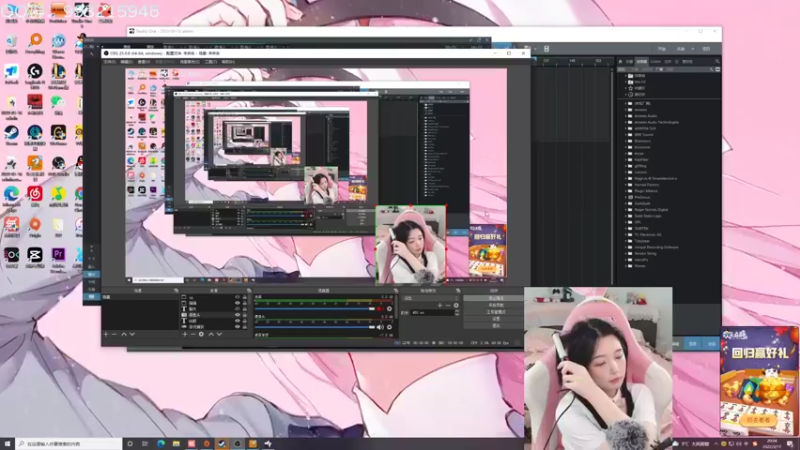Launch WeGame from the desktop
This screenshot has width=800, height=450.
pos(58,136)
